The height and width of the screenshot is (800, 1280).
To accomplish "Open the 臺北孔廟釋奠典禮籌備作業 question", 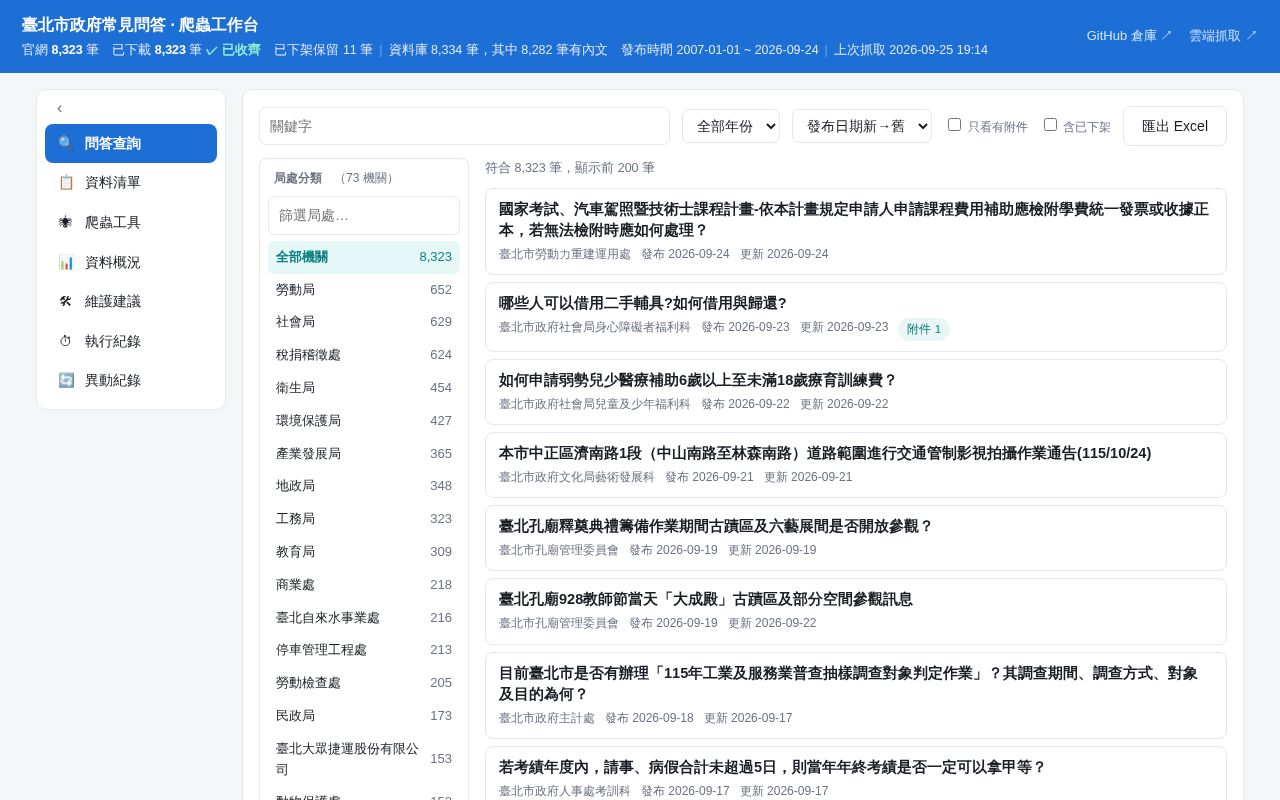I will [856, 538].
